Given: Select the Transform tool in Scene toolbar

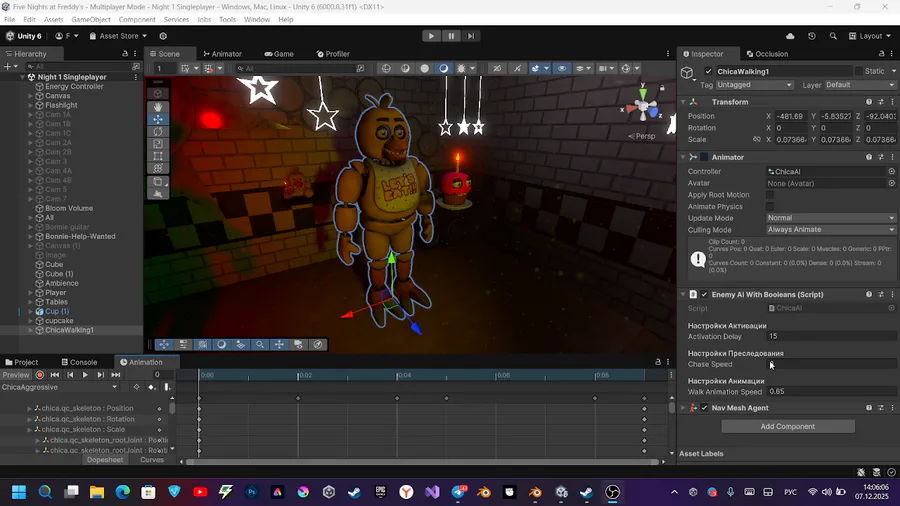Looking at the screenshot, I should pos(158,169).
